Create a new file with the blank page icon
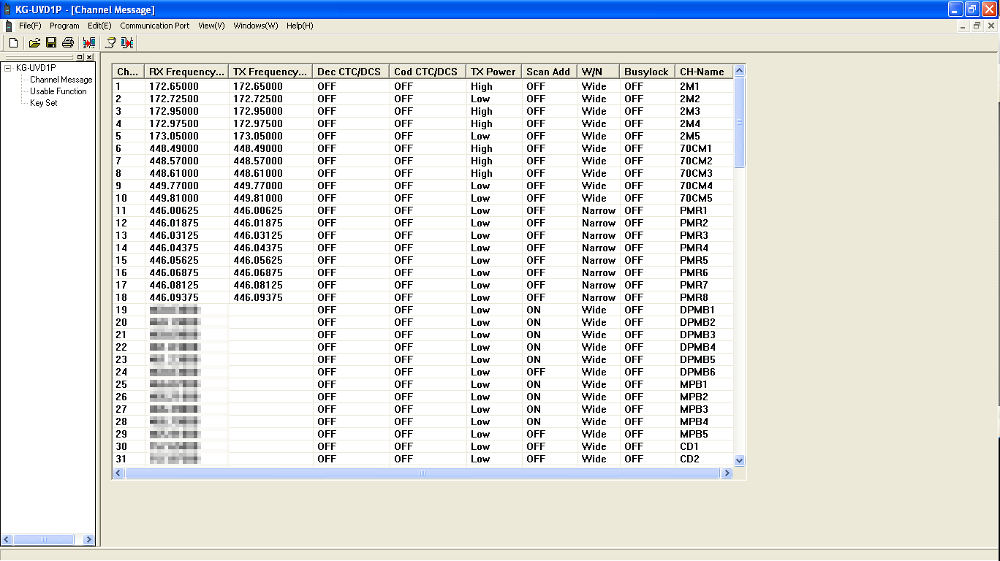This screenshot has width=1000, height=561. pyautogui.click(x=13, y=43)
